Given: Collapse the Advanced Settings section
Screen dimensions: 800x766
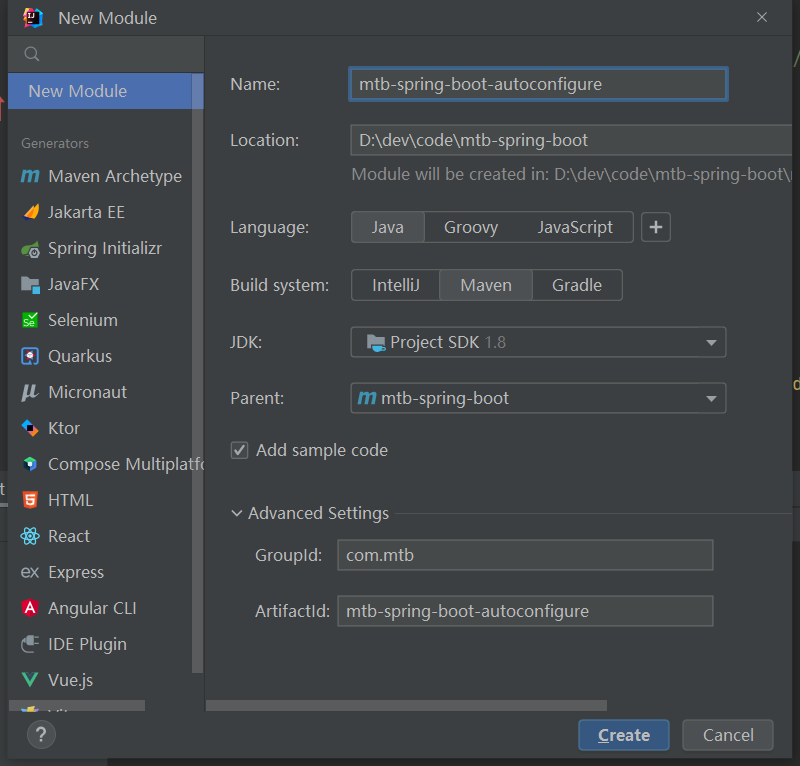Looking at the screenshot, I should (236, 513).
